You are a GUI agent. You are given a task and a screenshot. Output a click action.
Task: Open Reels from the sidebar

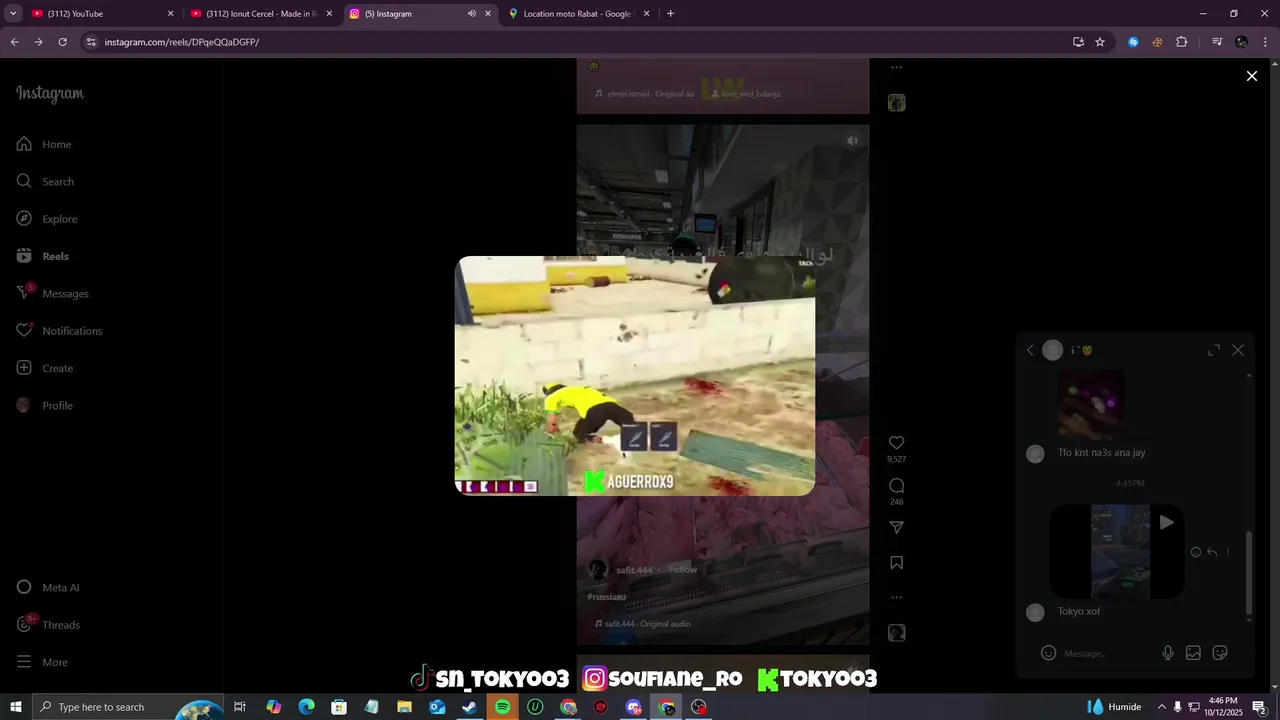43,256
